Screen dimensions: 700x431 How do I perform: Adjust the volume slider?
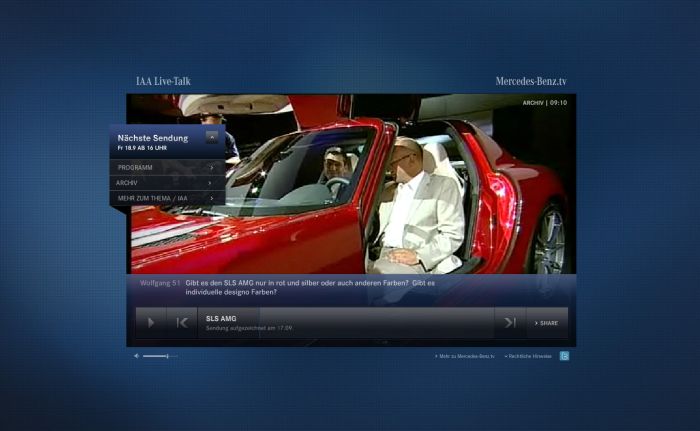pyautogui.click(x=159, y=356)
